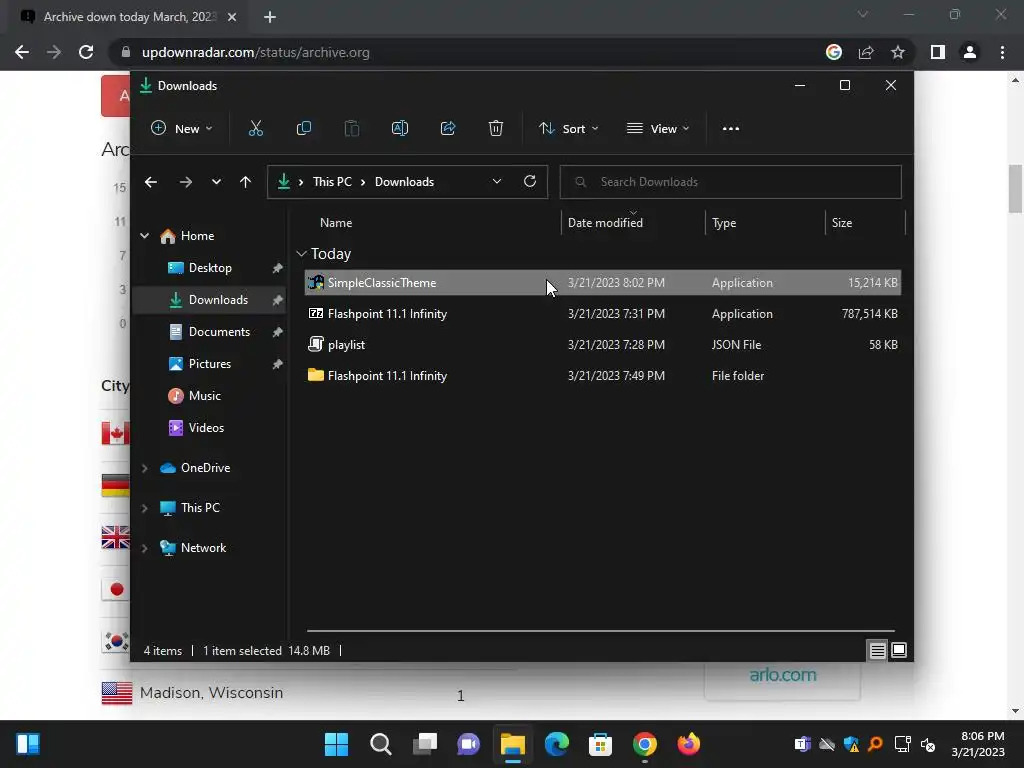Sort by Type column header

[x=765, y=223]
